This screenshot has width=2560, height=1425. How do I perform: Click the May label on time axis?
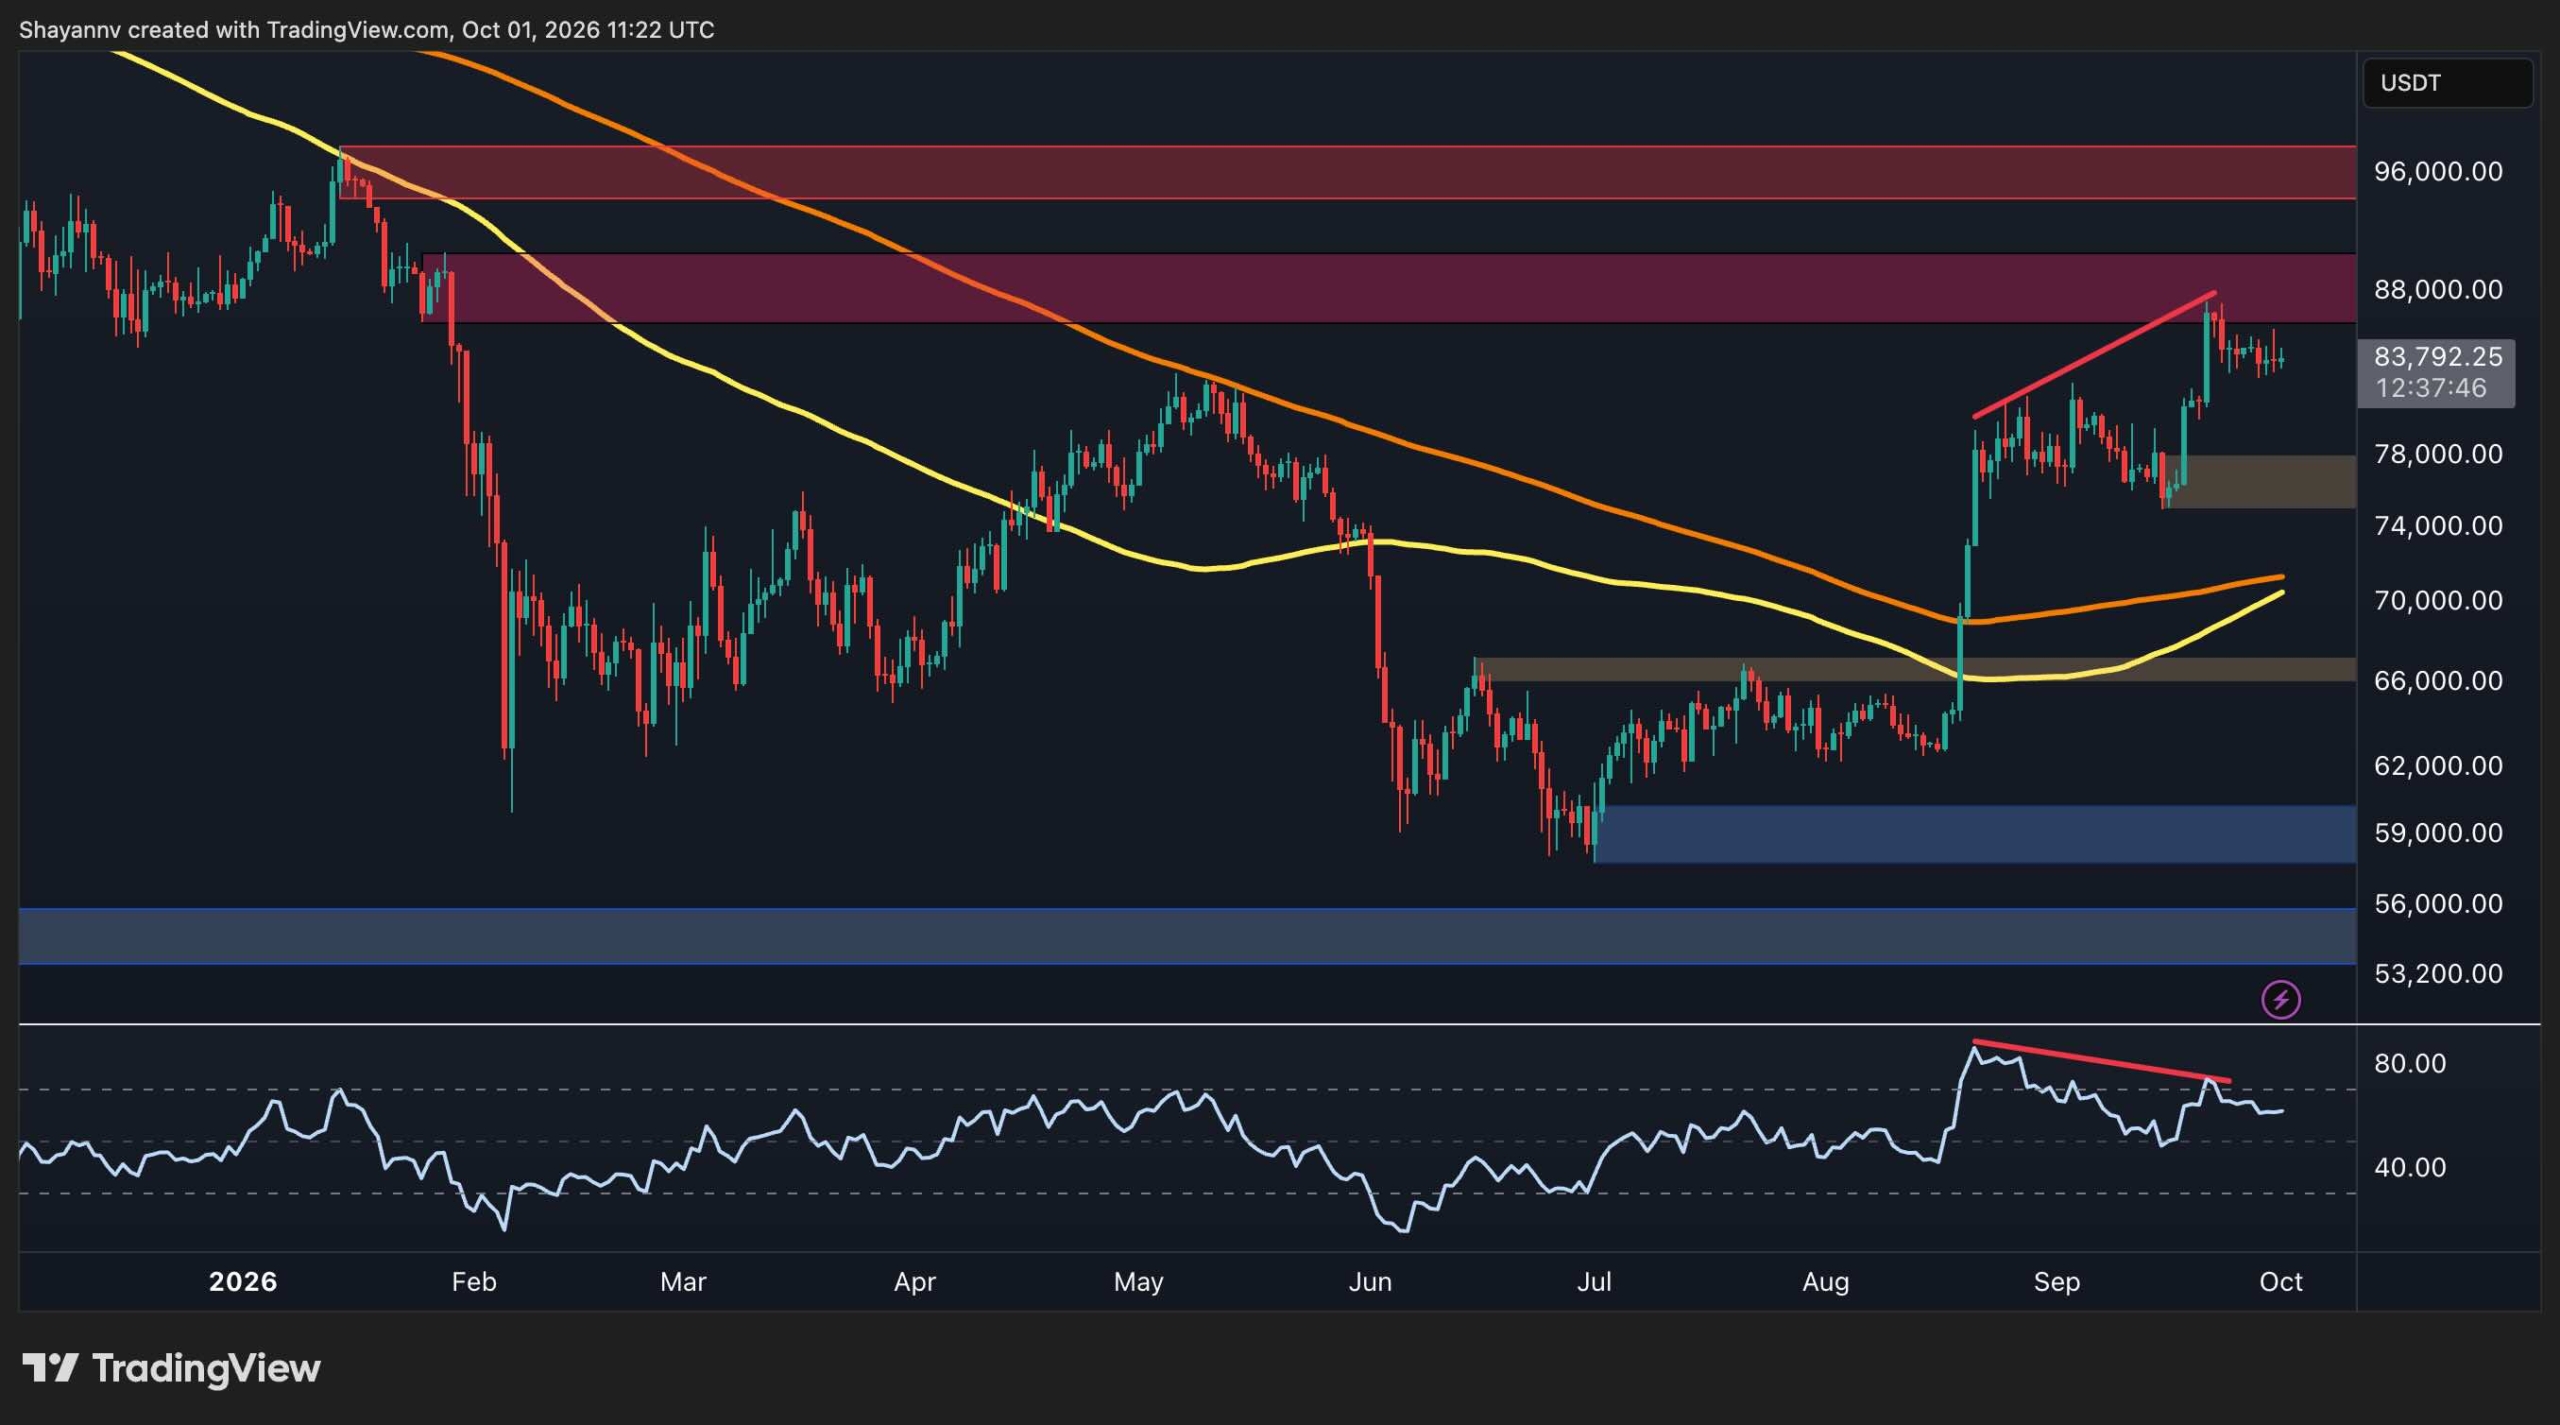pyautogui.click(x=1138, y=1282)
